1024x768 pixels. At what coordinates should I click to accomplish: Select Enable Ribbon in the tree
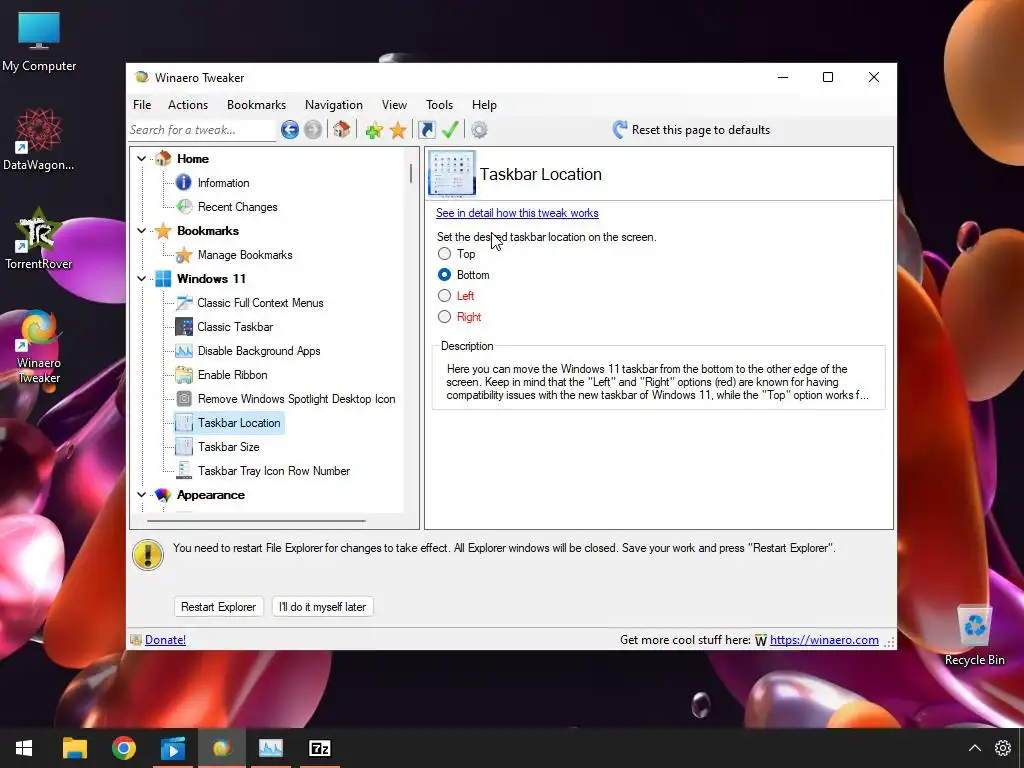[232, 375]
